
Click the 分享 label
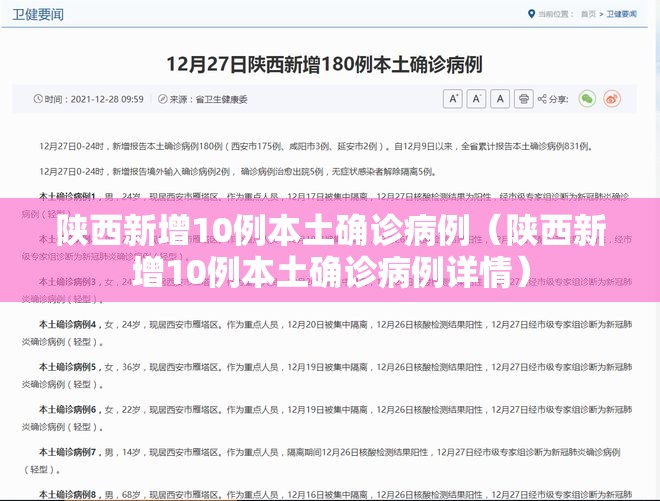[559, 99]
